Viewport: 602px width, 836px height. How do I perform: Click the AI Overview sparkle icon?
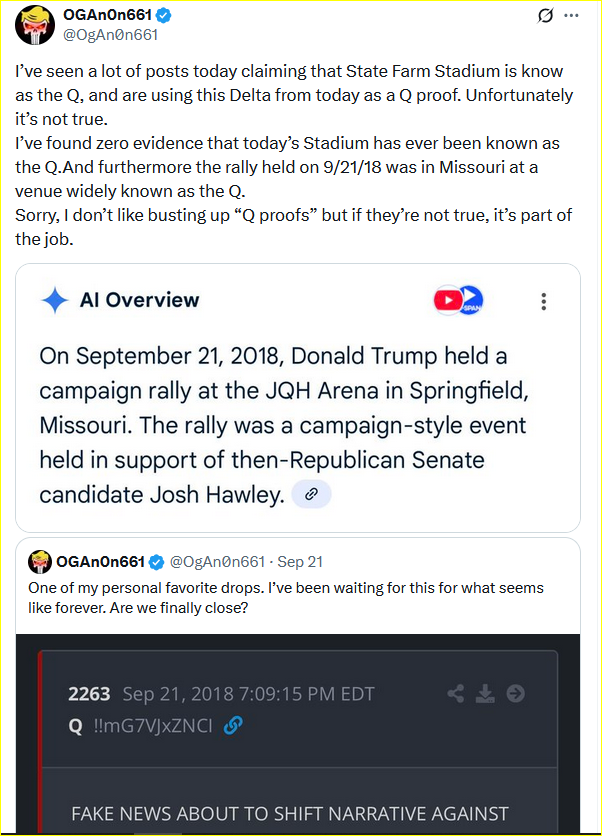55,300
